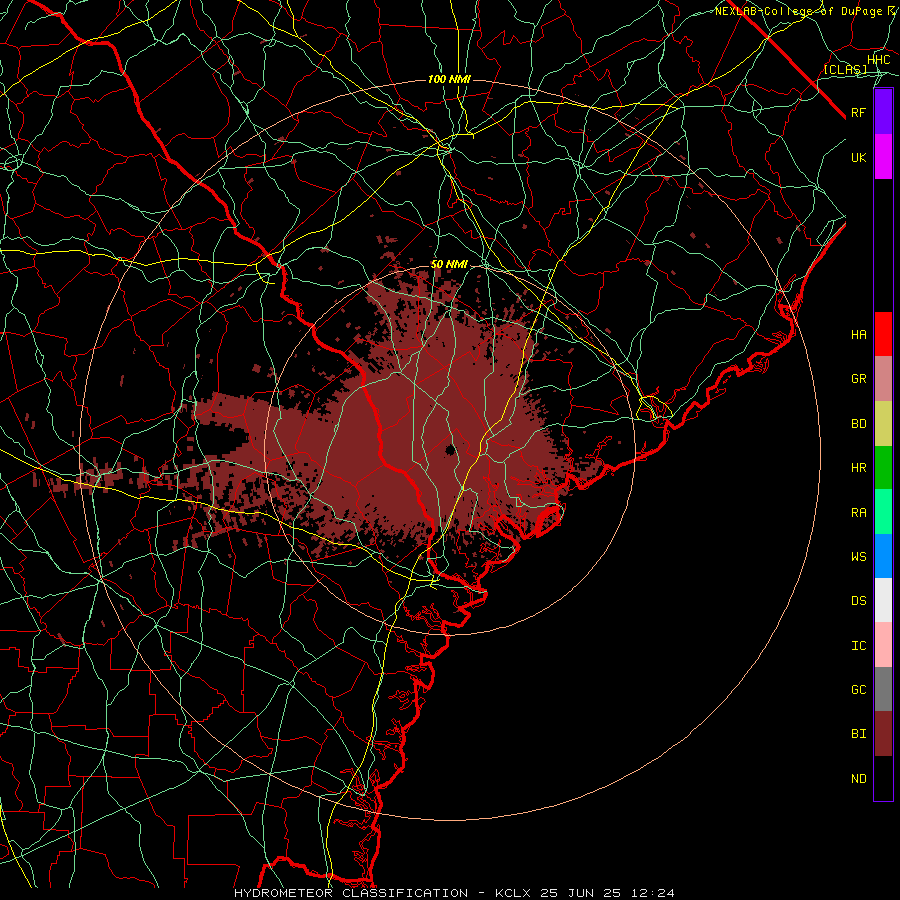The height and width of the screenshot is (900, 900).
Task: Click the 50 NMI range ring label
Action: [449, 264]
